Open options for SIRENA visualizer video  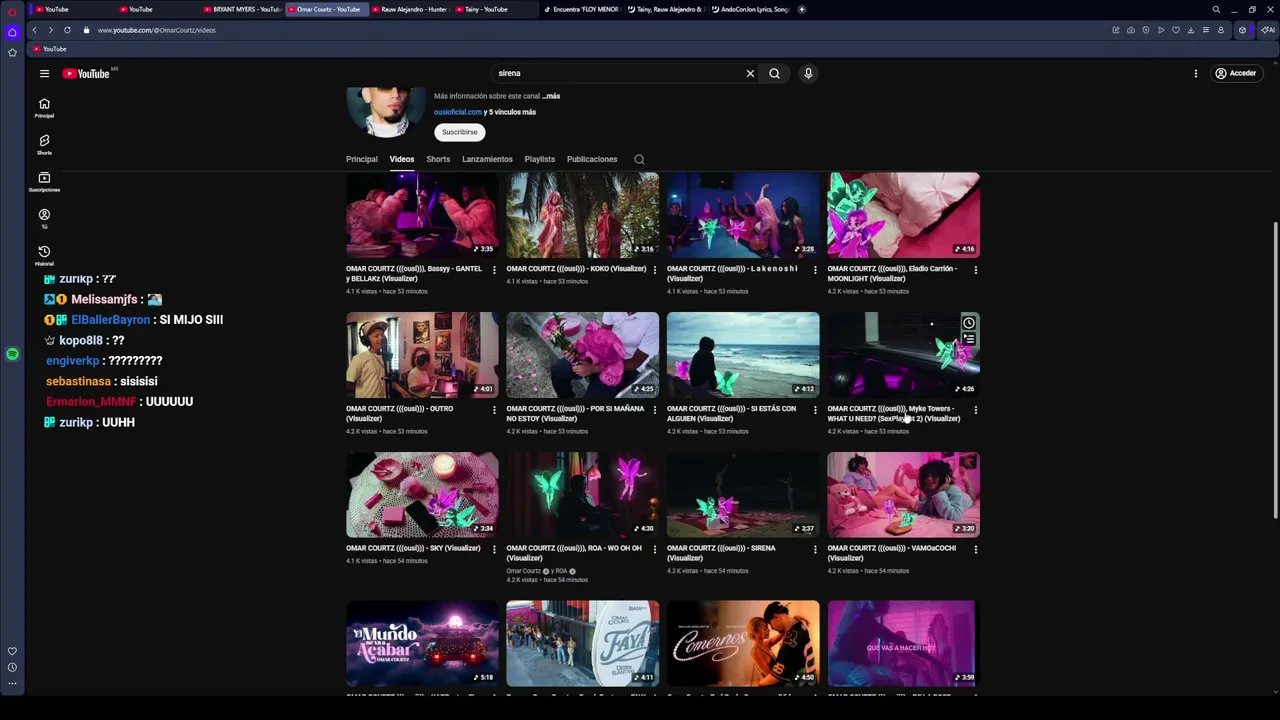[x=815, y=549]
